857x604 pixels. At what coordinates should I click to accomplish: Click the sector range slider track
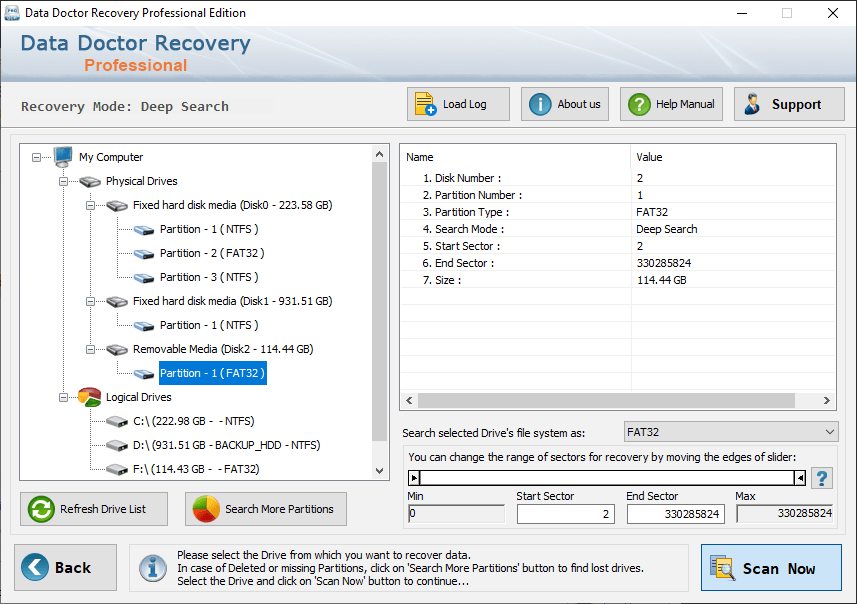[607, 478]
